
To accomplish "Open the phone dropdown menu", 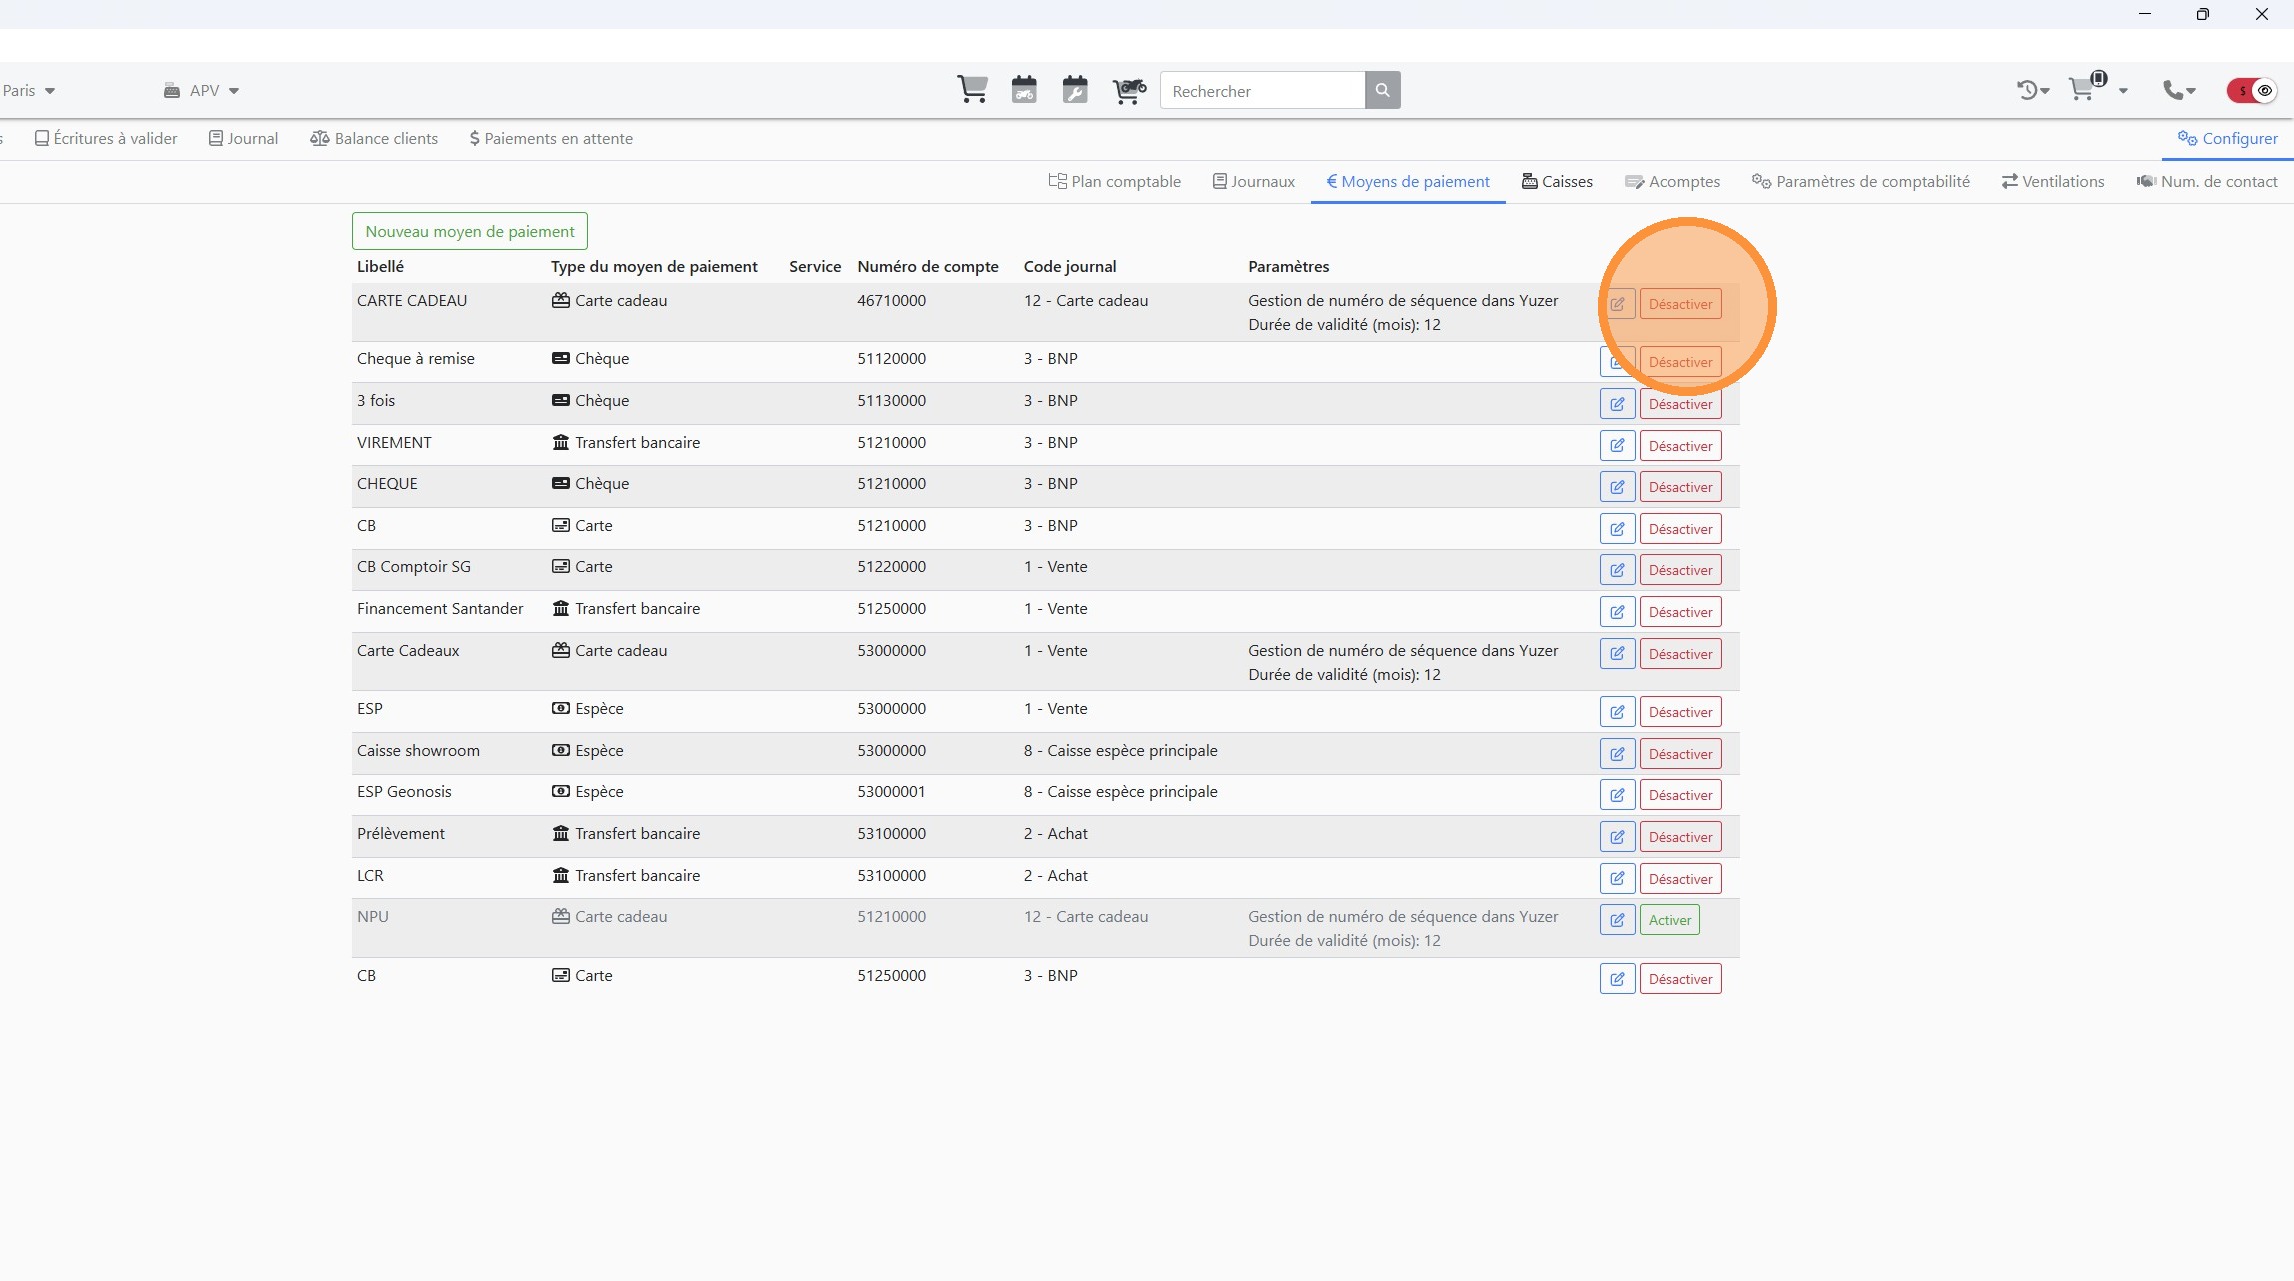I will tap(2179, 90).
